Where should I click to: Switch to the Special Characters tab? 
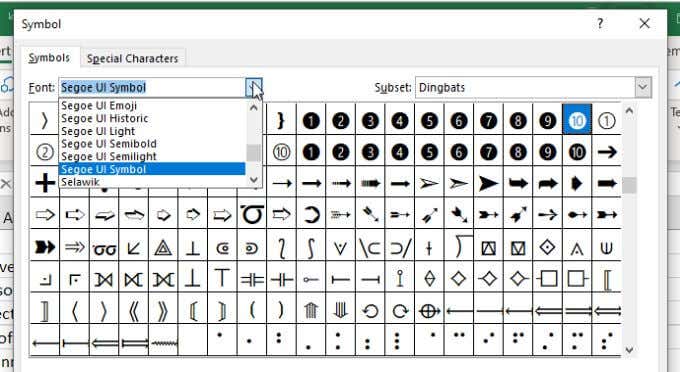(132, 59)
